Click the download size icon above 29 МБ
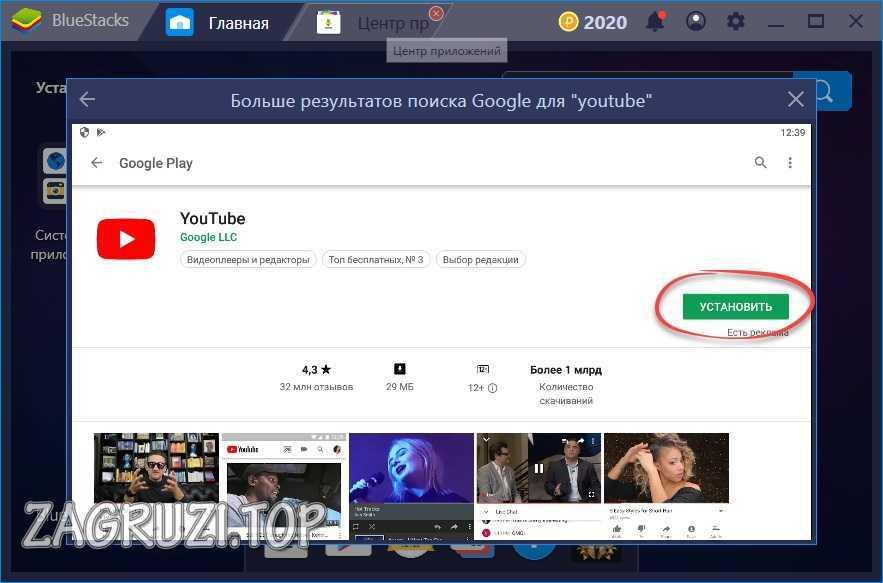This screenshot has height=583, width=883. [399, 369]
